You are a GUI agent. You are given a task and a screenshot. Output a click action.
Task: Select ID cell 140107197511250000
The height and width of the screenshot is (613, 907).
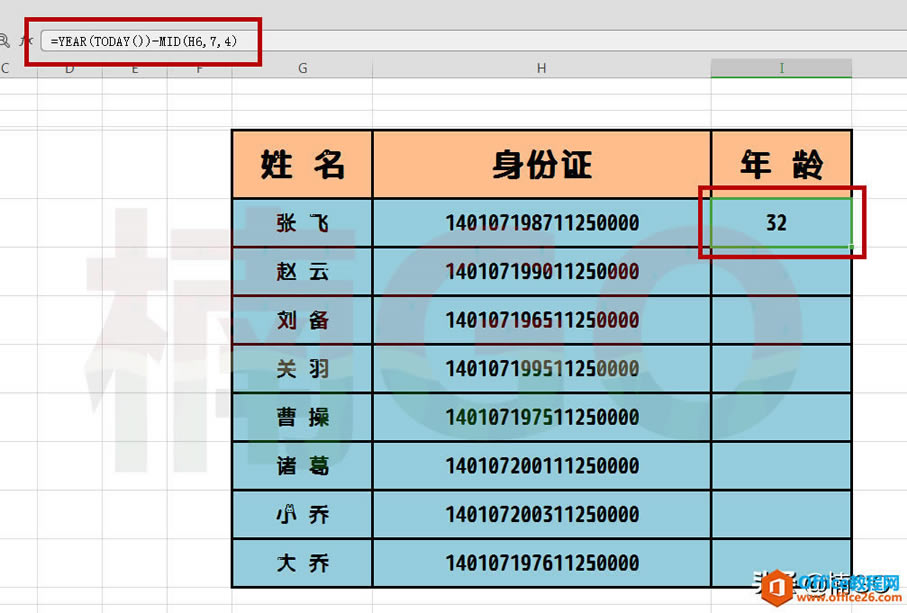point(541,417)
